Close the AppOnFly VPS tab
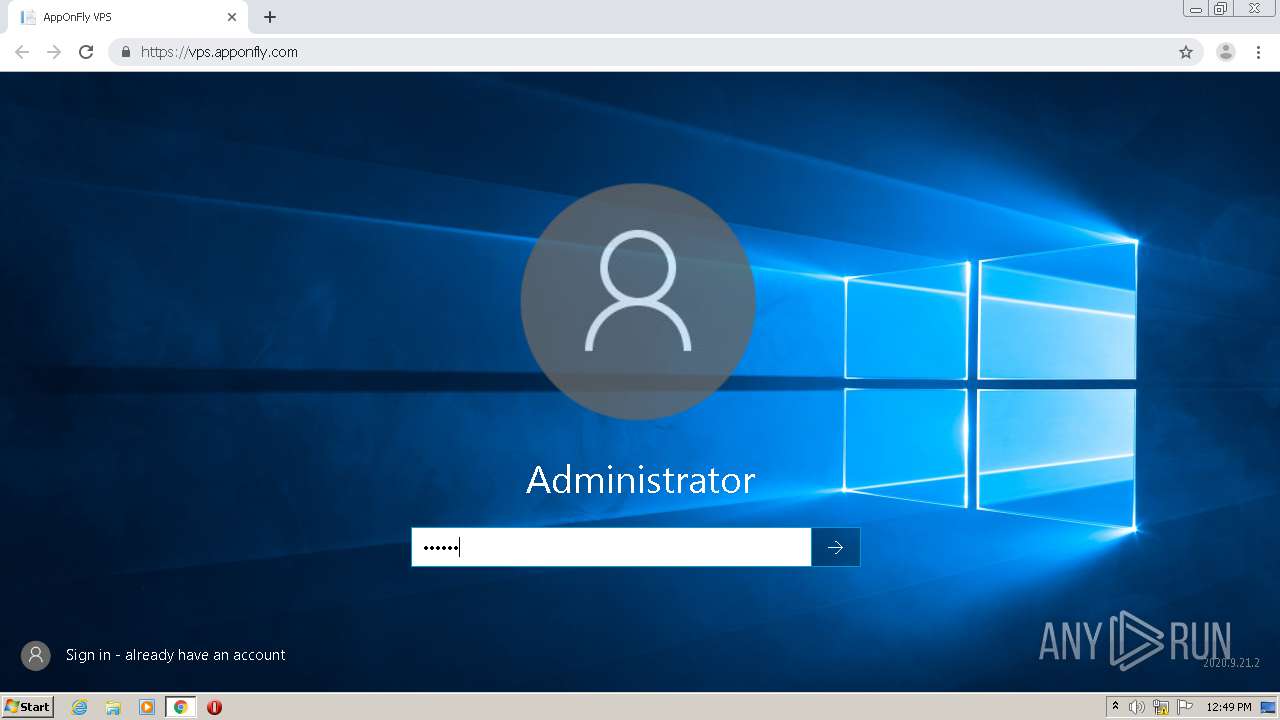 pyautogui.click(x=232, y=17)
